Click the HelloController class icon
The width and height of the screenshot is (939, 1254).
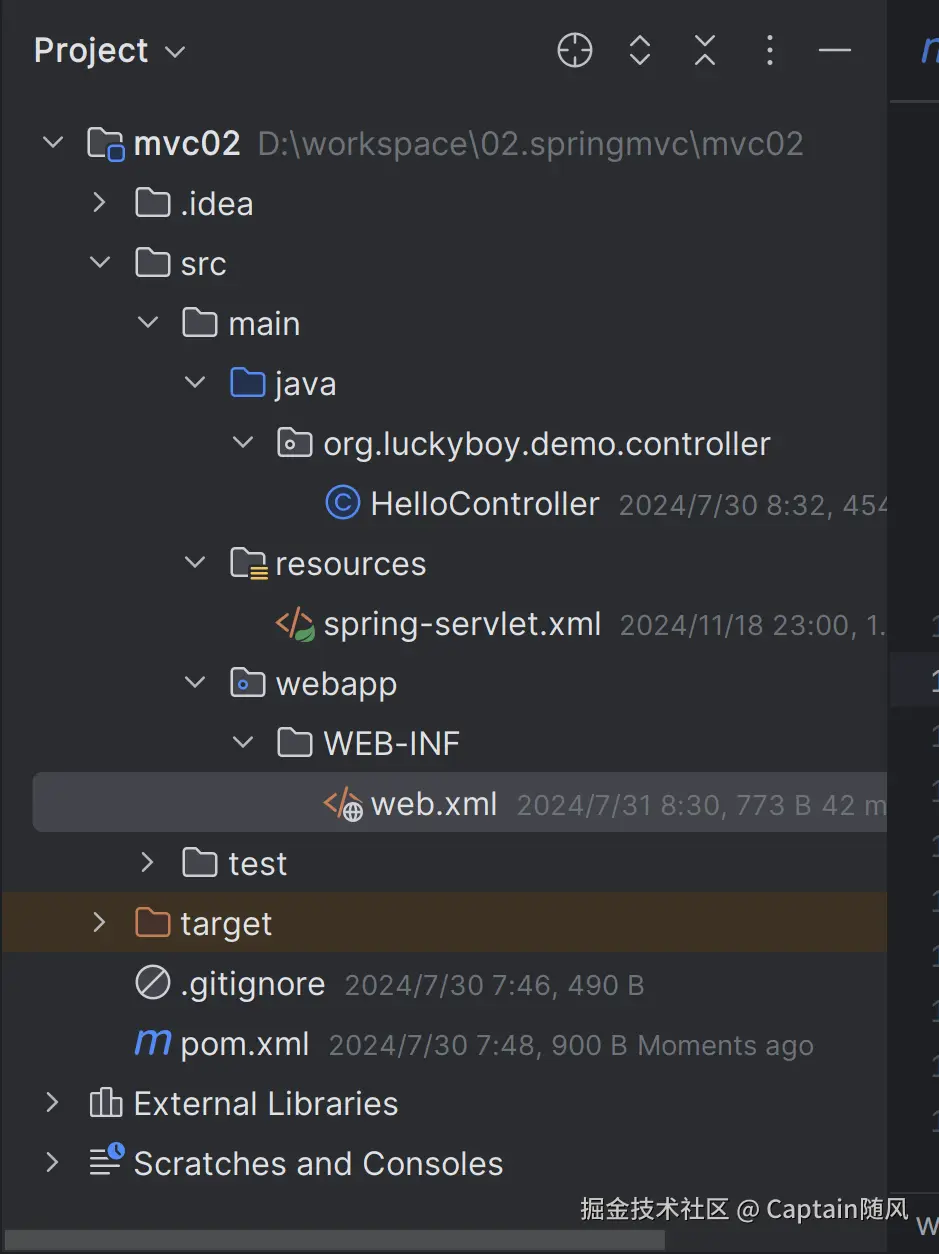(341, 503)
